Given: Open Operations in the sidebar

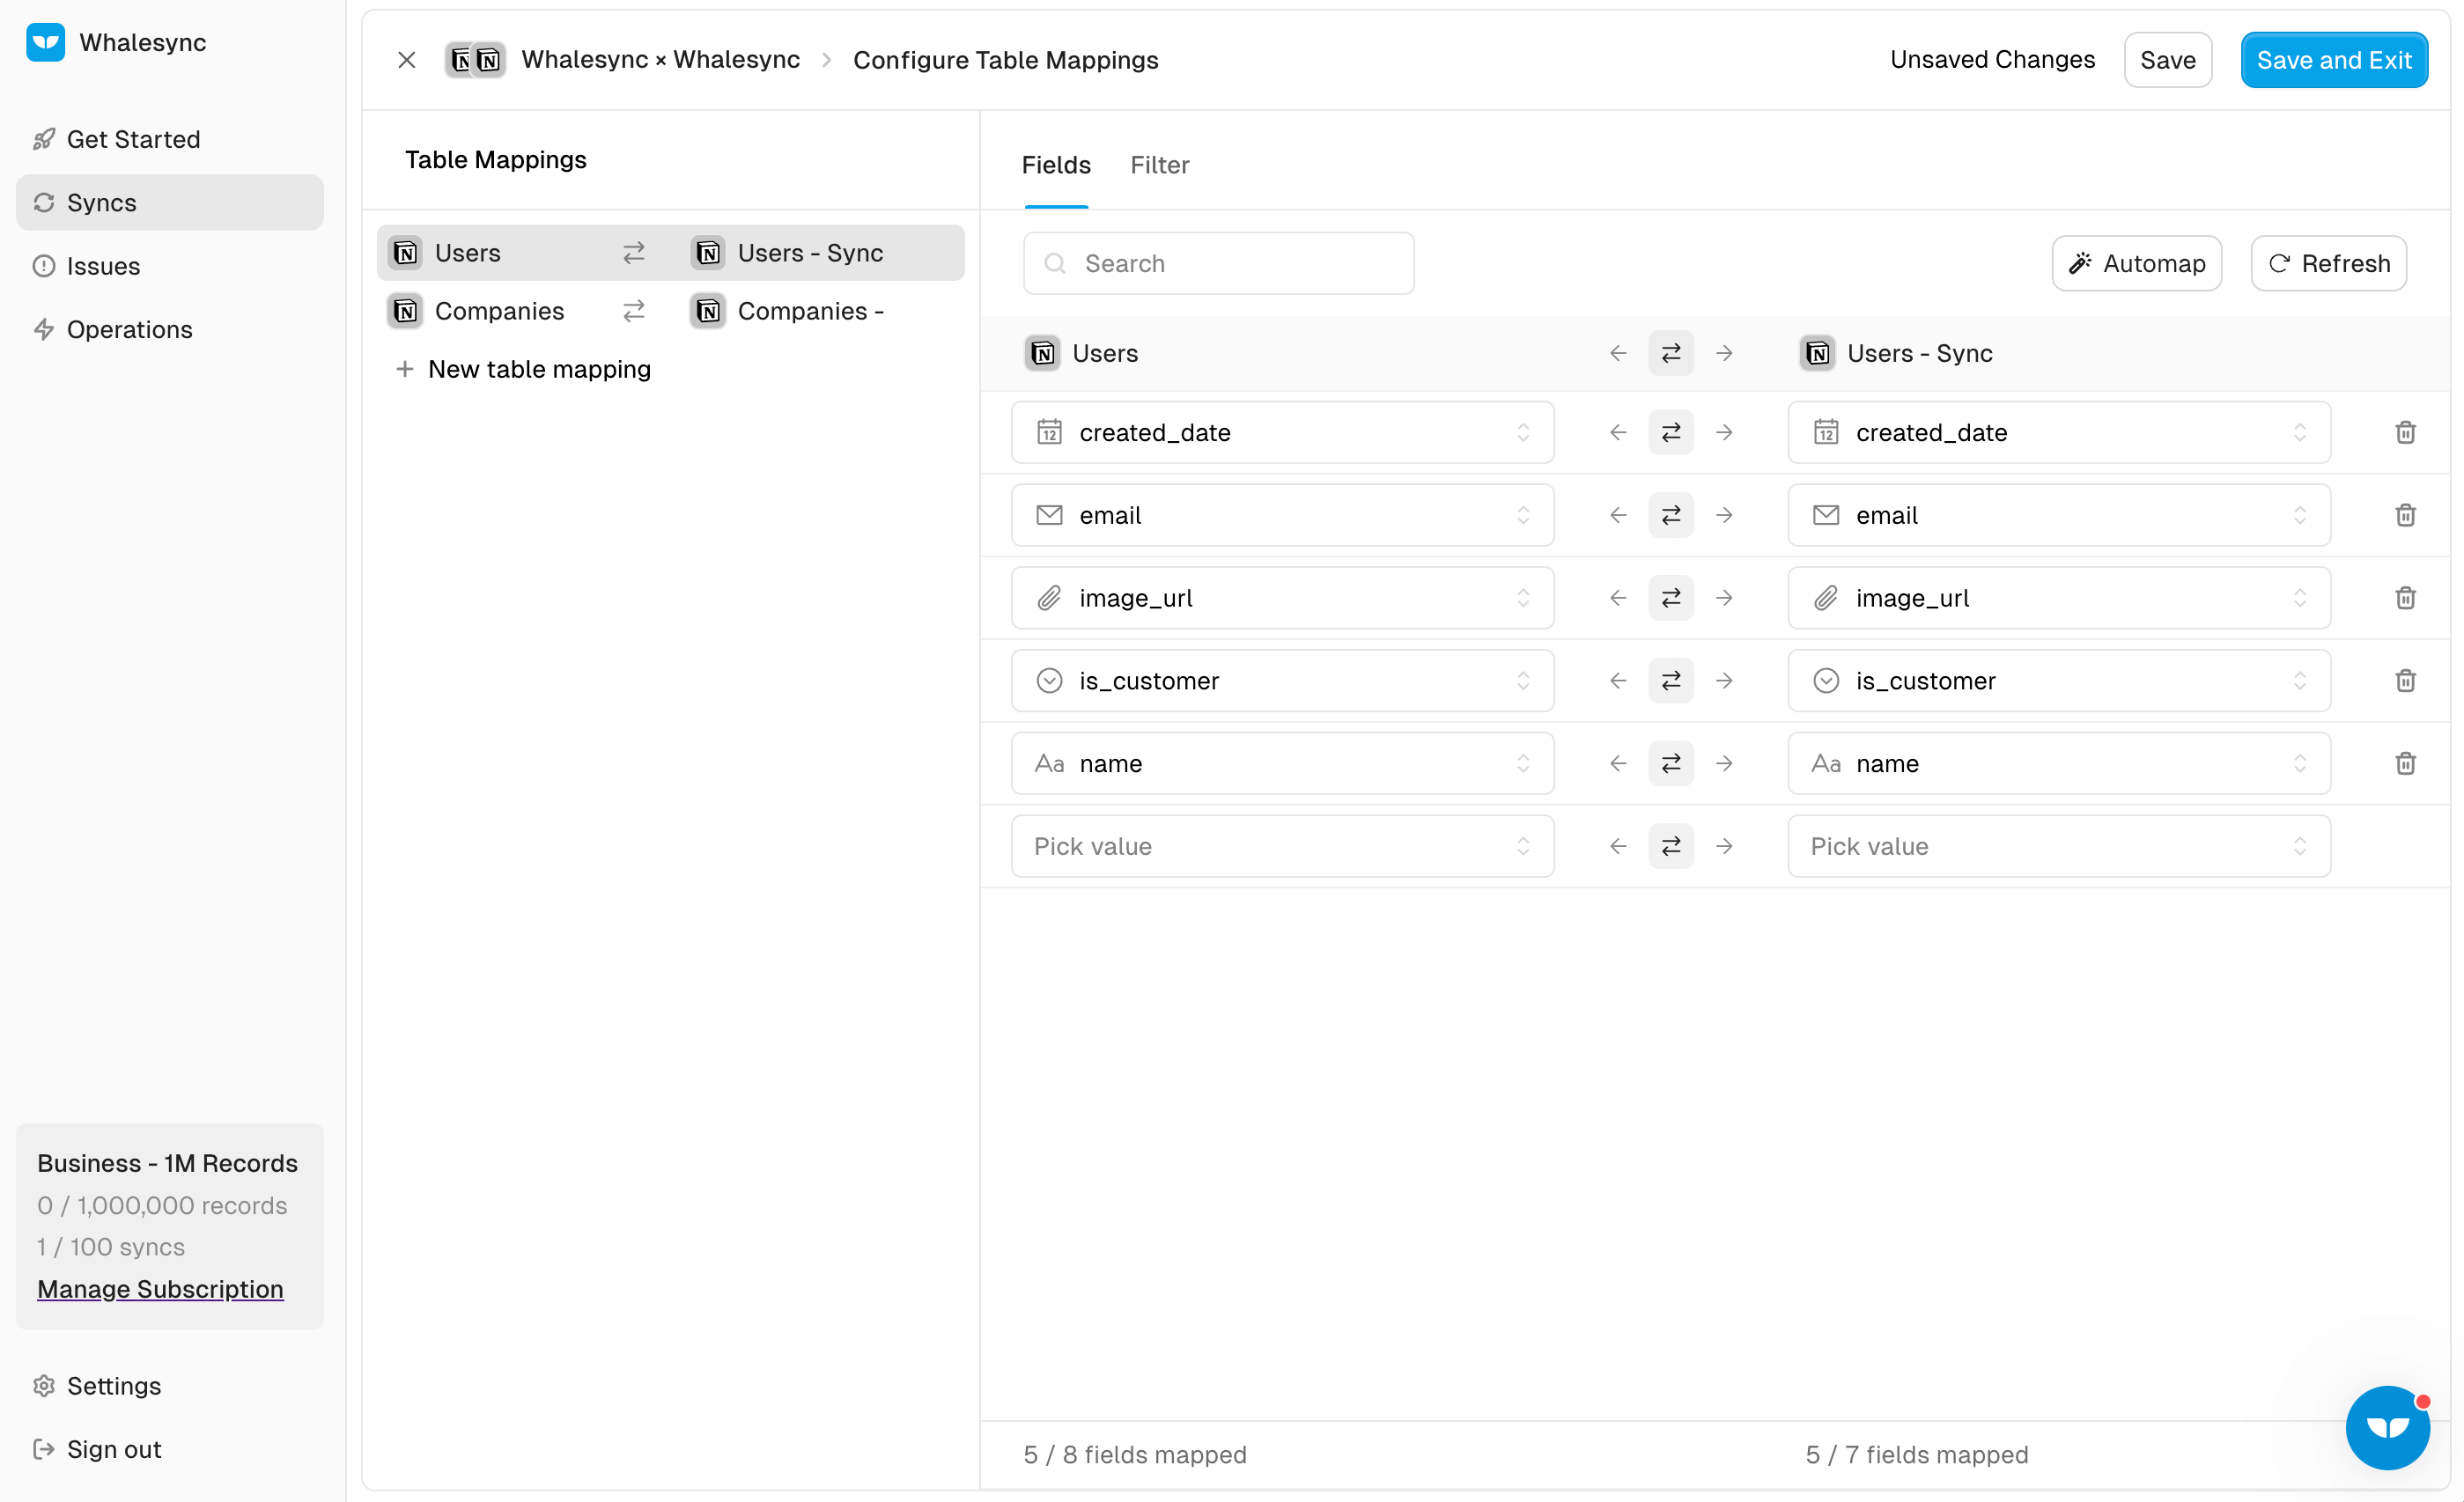Looking at the screenshot, I should pos(169,329).
